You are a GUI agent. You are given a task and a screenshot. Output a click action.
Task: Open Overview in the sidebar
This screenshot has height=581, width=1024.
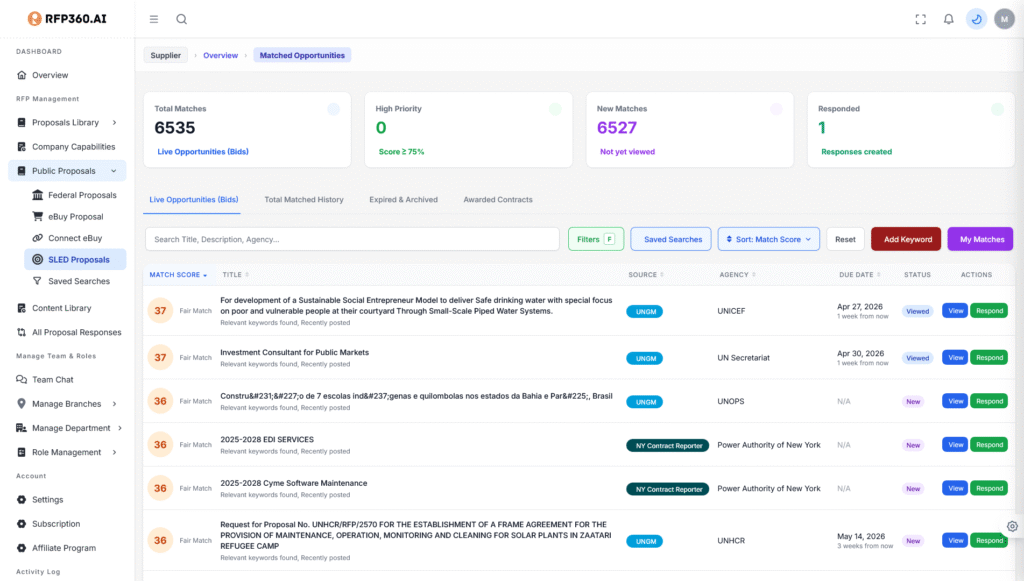pos(50,75)
